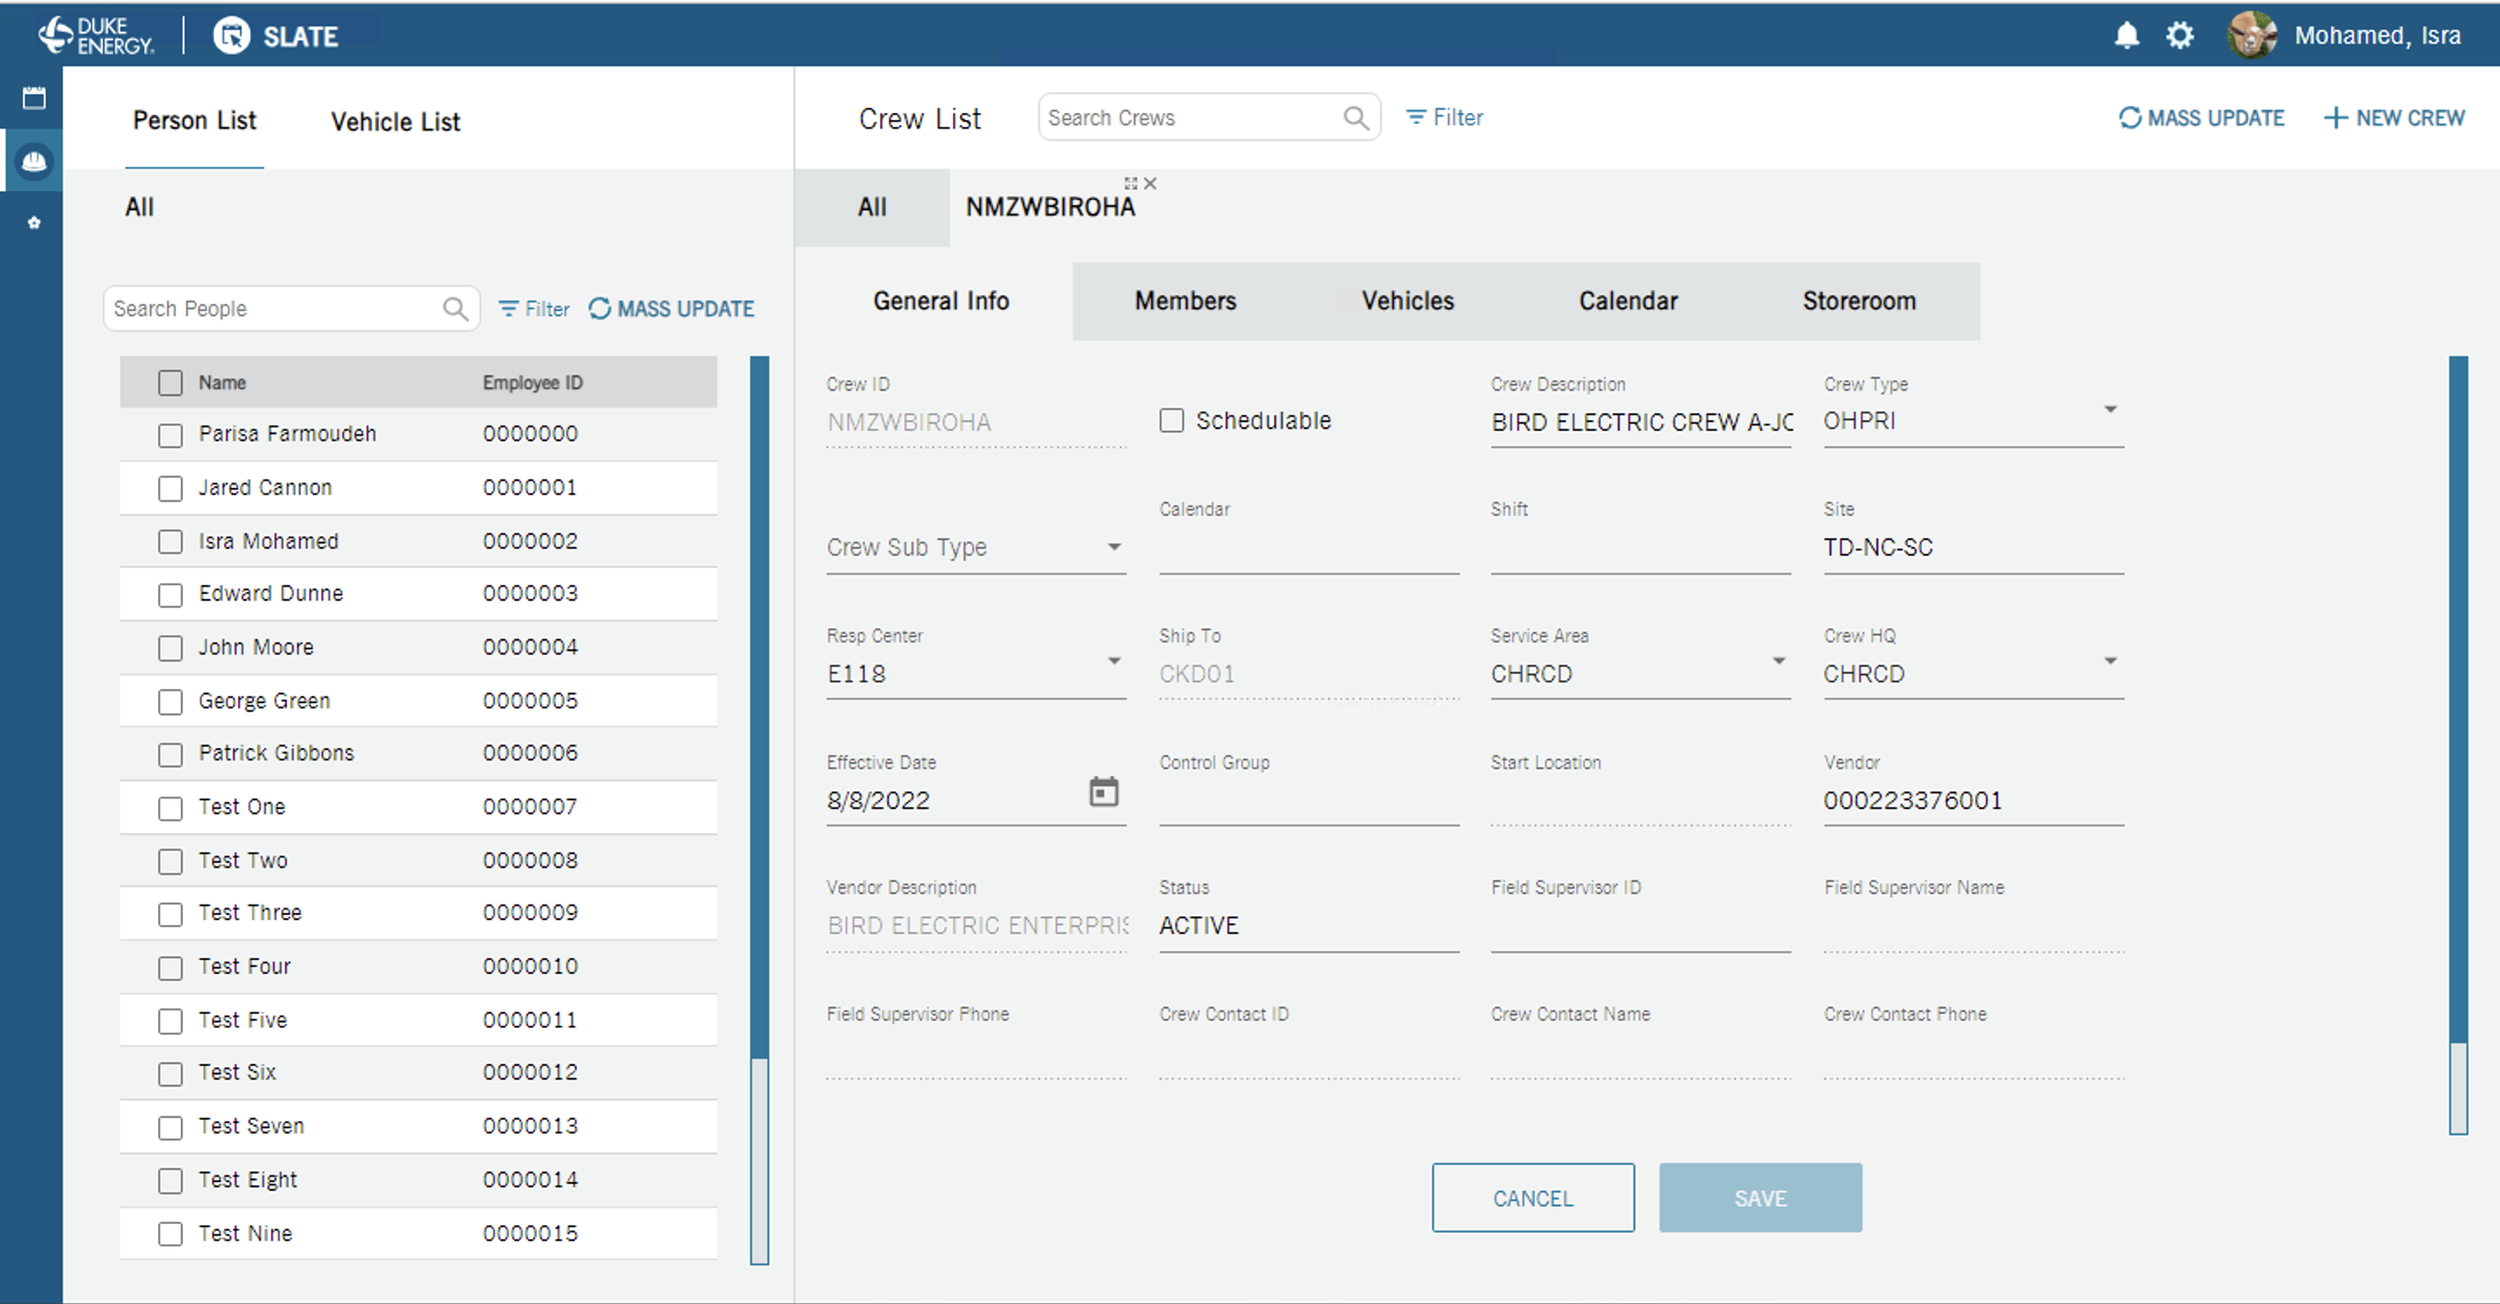Click the hard hat crew sidebar icon
The height and width of the screenshot is (1304, 2500).
coord(34,161)
